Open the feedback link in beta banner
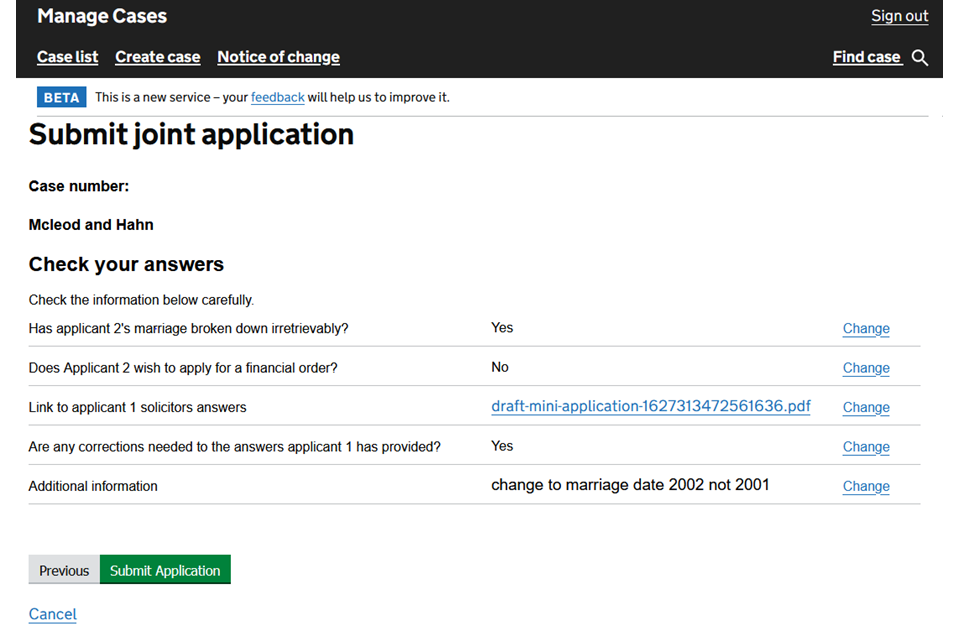 point(277,98)
